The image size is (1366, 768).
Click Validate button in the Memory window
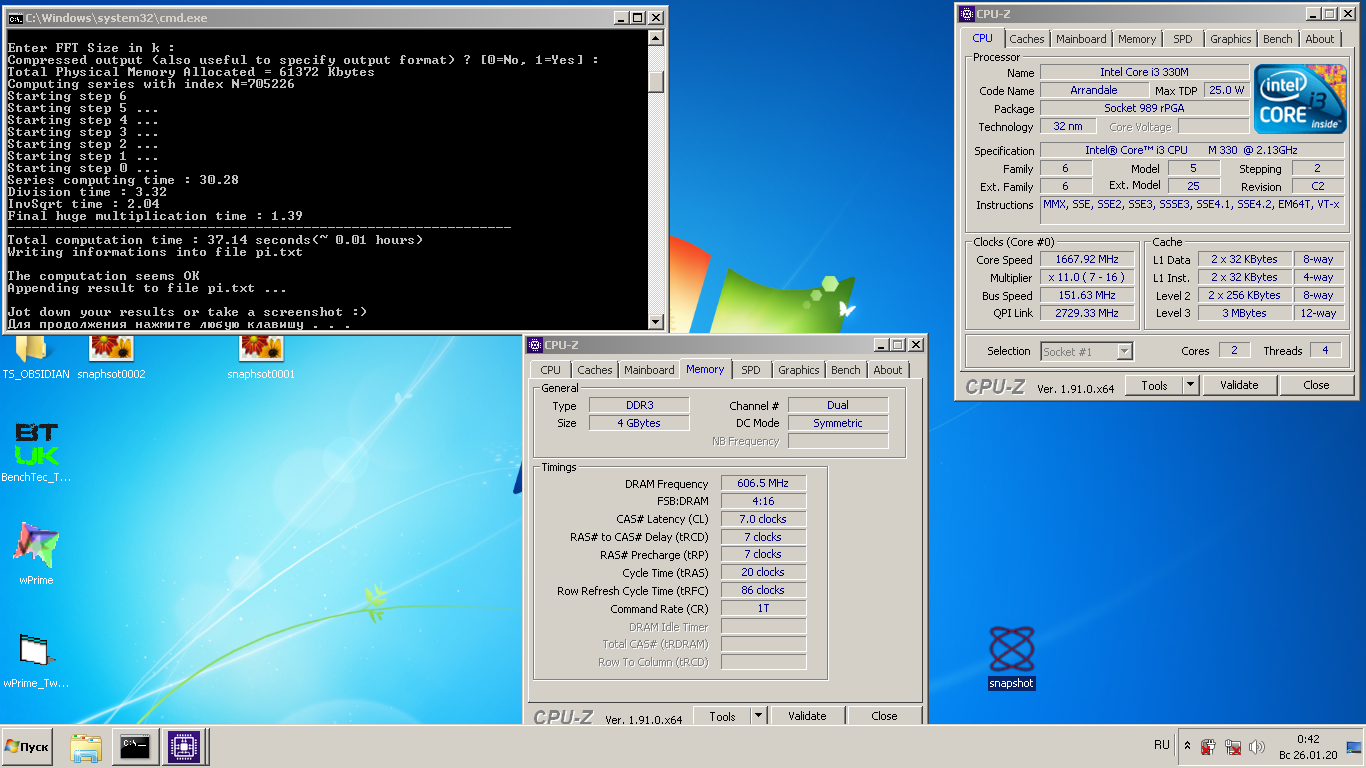point(807,716)
